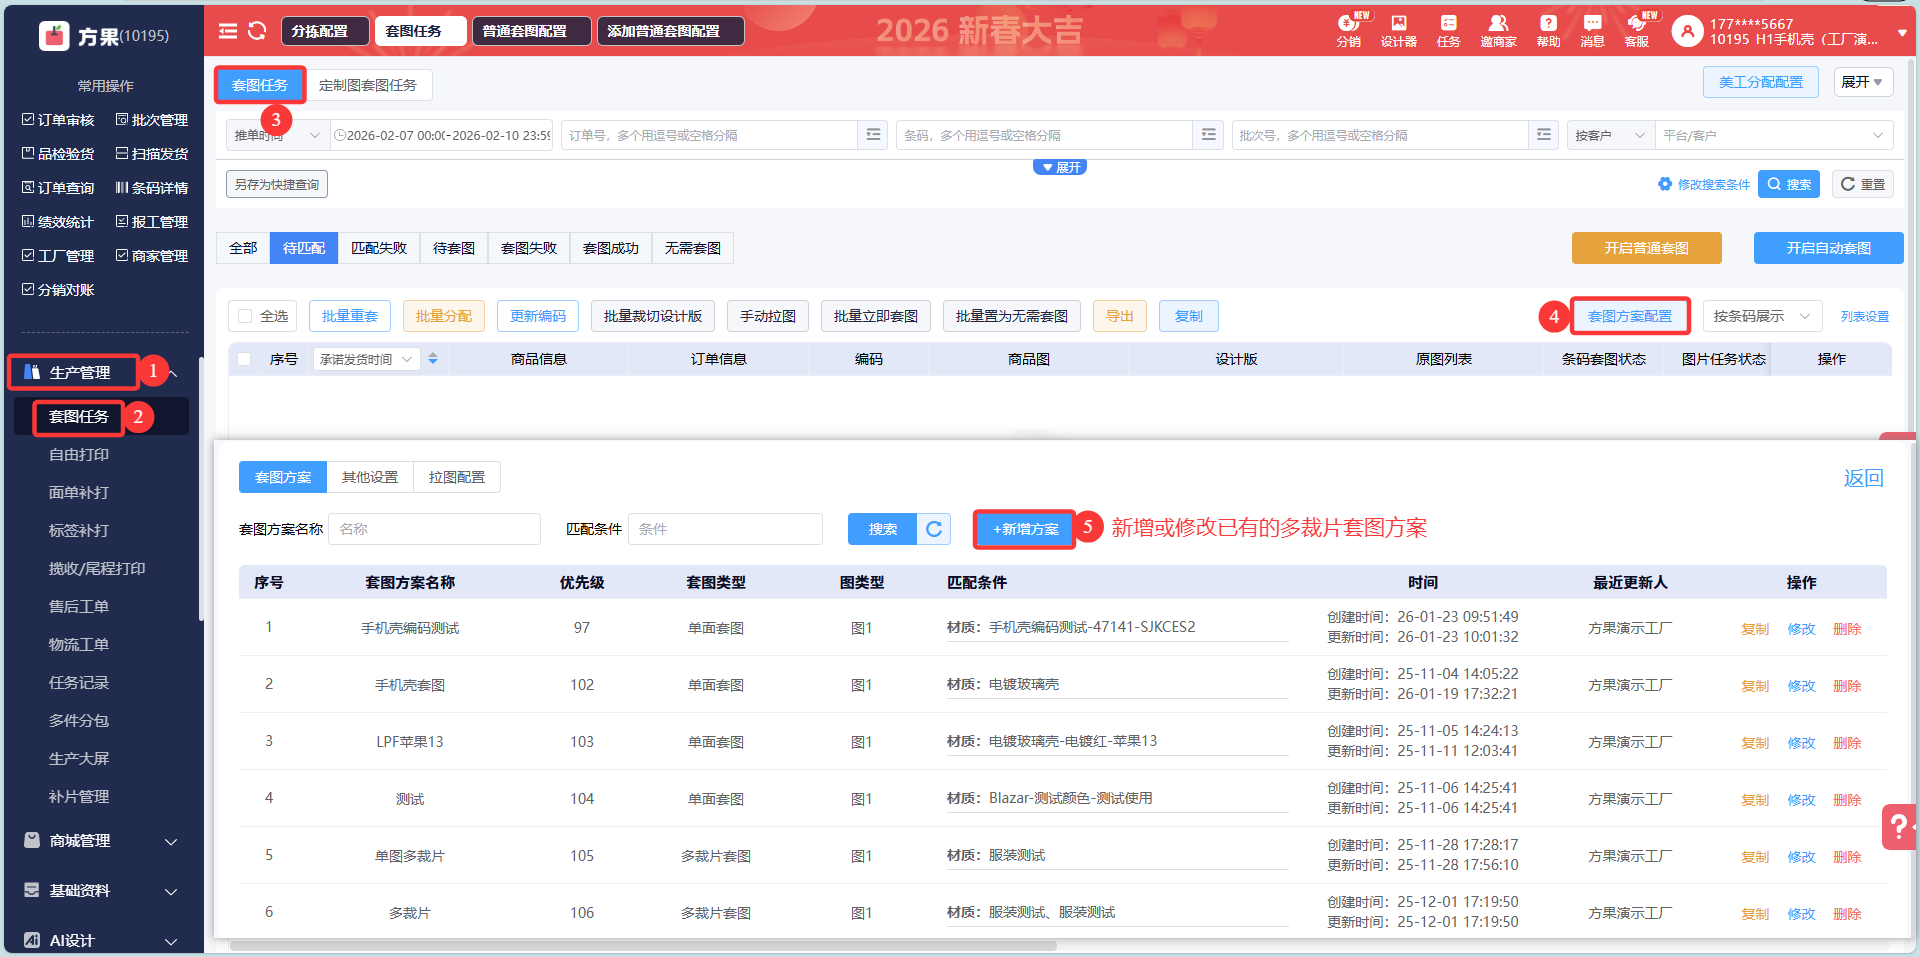Open the 承诺发货时间 sort dropdown
Image resolution: width=1920 pixels, height=957 pixels.
pos(365,359)
